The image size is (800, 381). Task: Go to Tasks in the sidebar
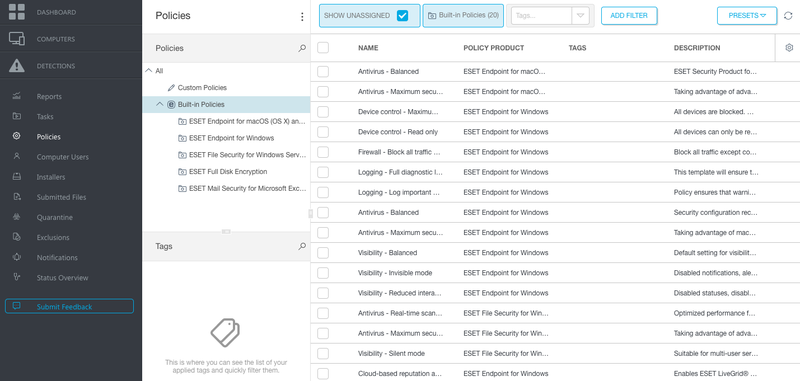coord(45,116)
